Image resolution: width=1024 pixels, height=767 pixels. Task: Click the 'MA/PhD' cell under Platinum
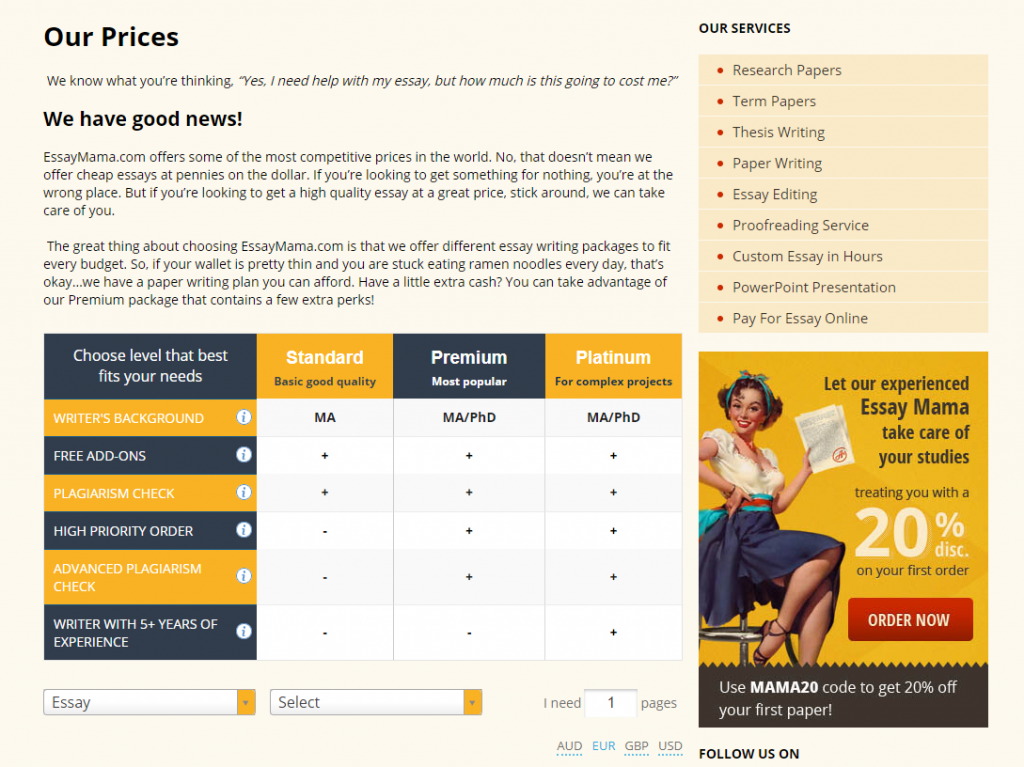[613, 417]
